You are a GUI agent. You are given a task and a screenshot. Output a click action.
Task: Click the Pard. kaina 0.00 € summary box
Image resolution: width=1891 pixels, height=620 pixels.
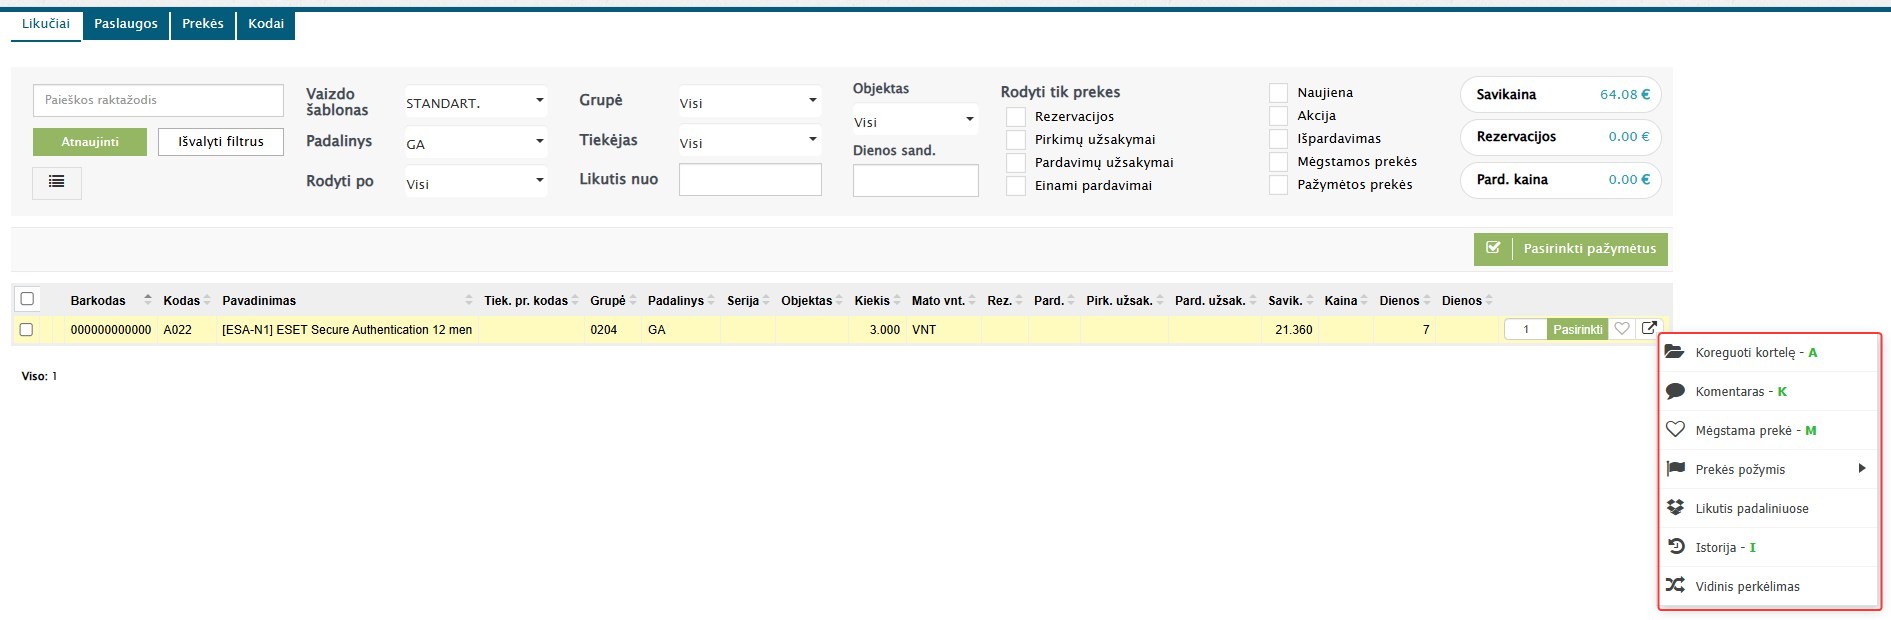click(1561, 180)
